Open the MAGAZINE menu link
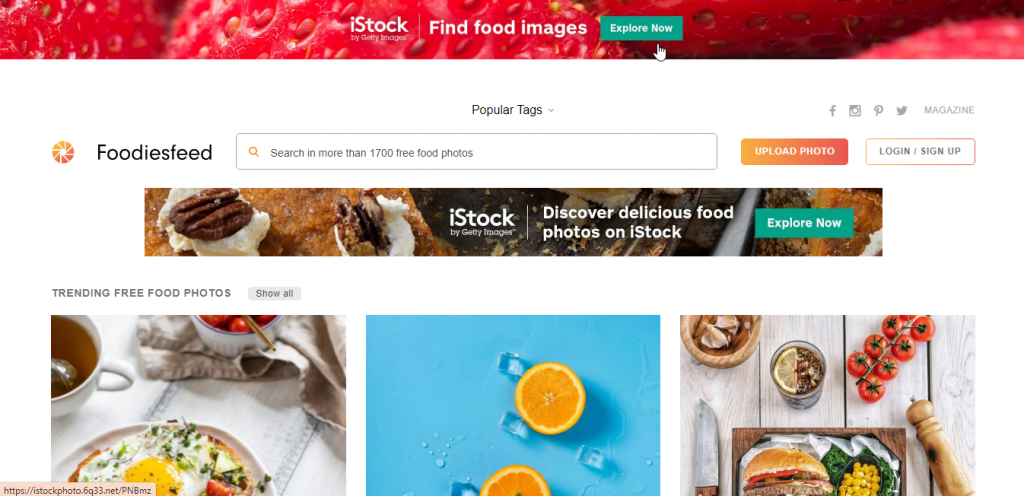The height and width of the screenshot is (496, 1024). [x=949, y=110]
